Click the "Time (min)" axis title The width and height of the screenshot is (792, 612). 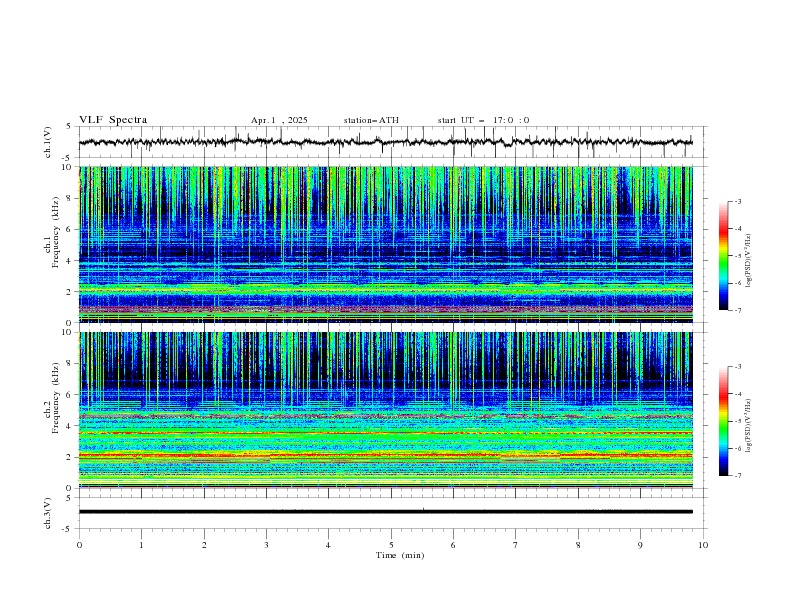pos(400,555)
